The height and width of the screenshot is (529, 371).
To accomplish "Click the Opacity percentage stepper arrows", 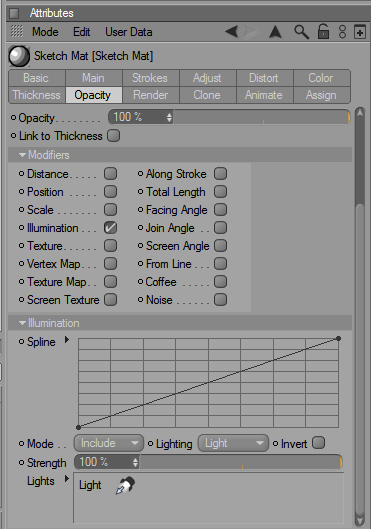I will [x=169, y=117].
